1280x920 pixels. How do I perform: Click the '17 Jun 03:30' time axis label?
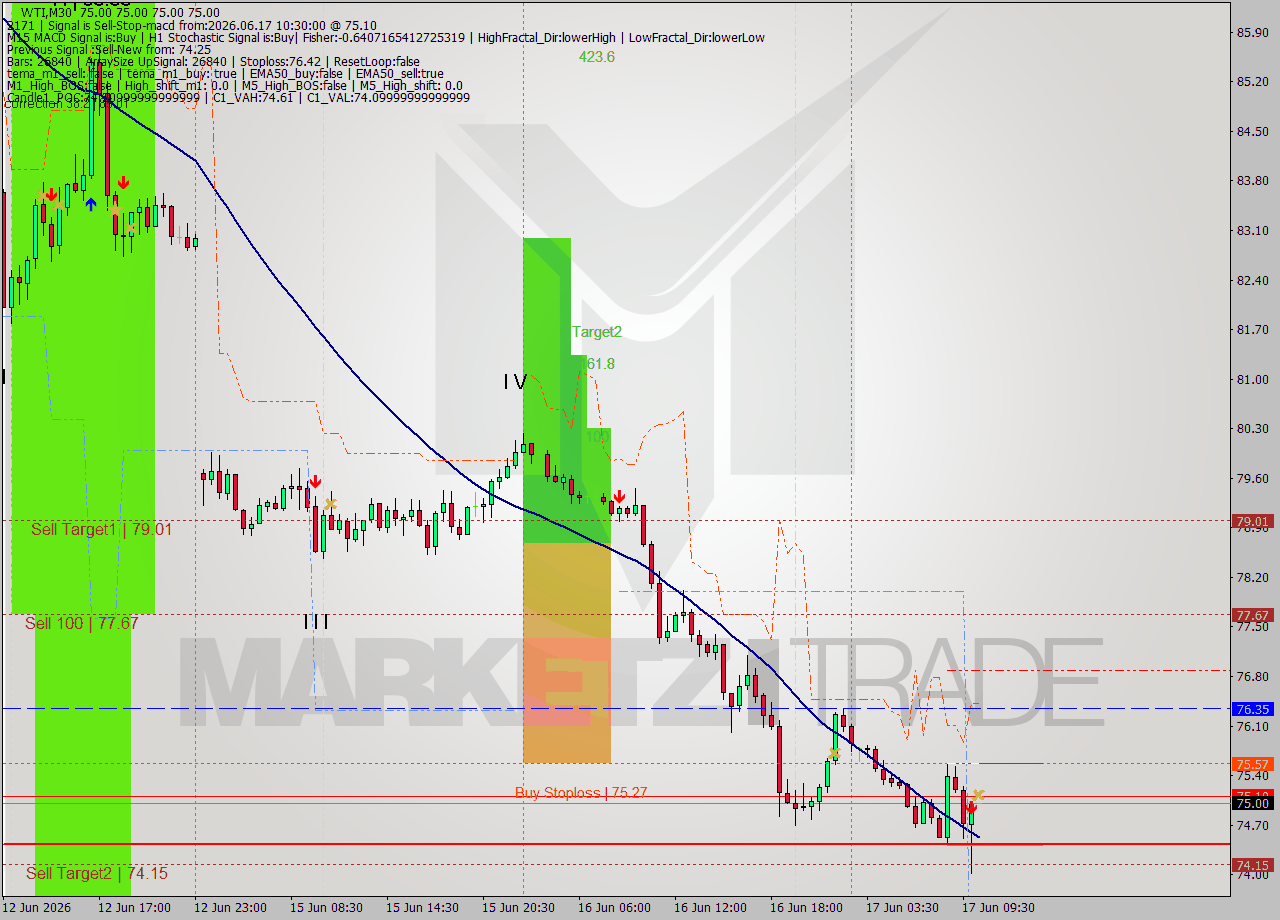coord(902,907)
